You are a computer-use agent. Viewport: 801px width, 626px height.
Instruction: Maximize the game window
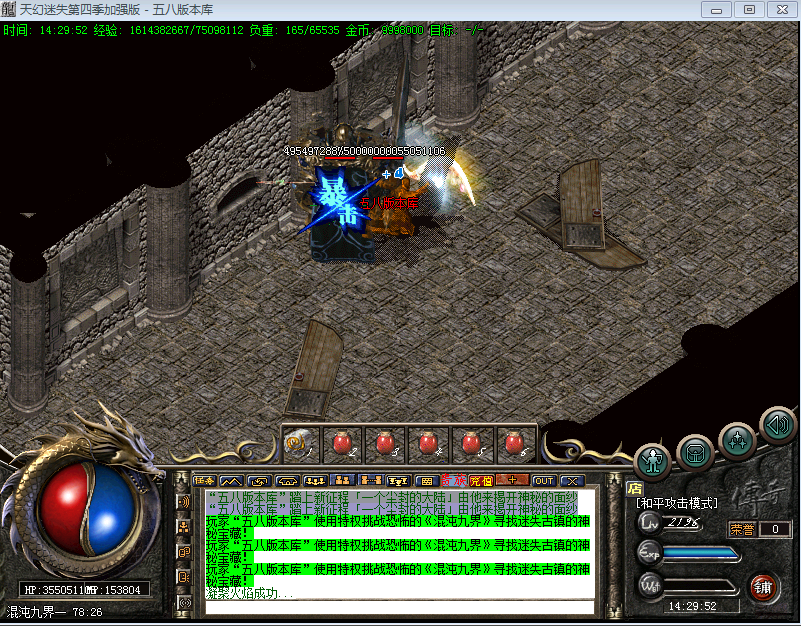click(749, 9)
